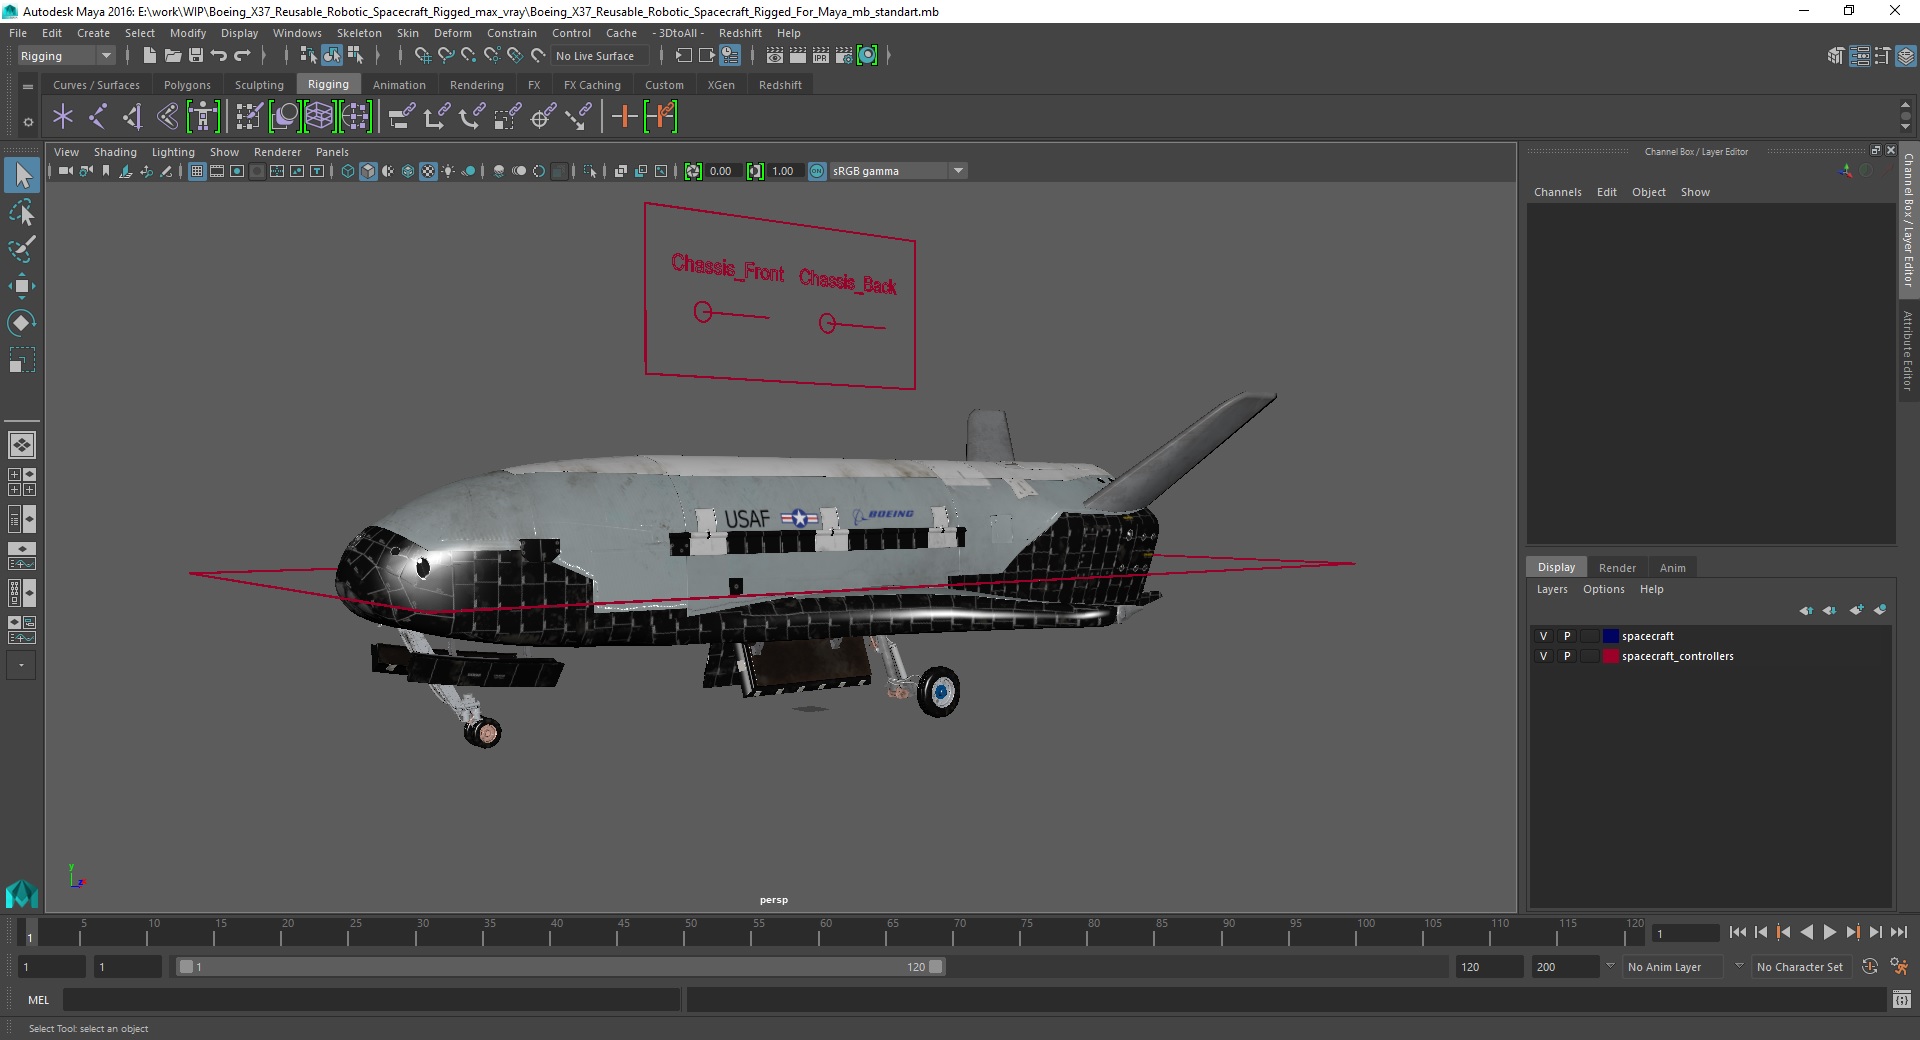Open the No Anim Layer dropdown arrow
The height and width of the screenshot is (1040, 1920).
1610,966
